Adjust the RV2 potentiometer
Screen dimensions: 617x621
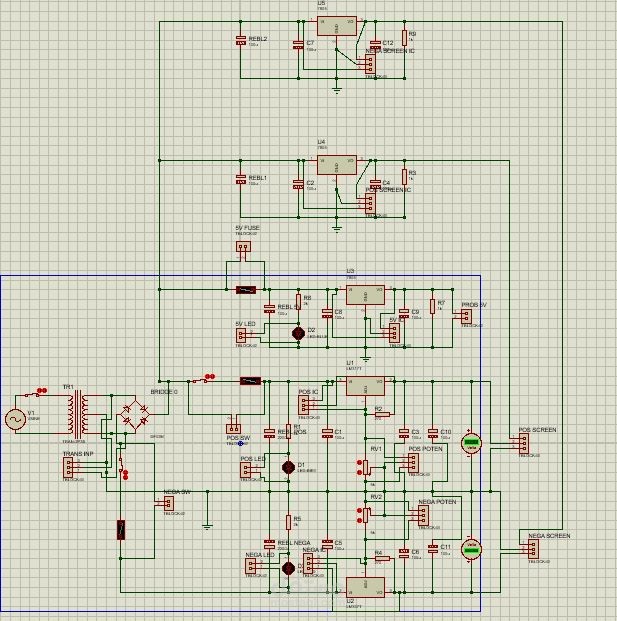click(365, 515)
